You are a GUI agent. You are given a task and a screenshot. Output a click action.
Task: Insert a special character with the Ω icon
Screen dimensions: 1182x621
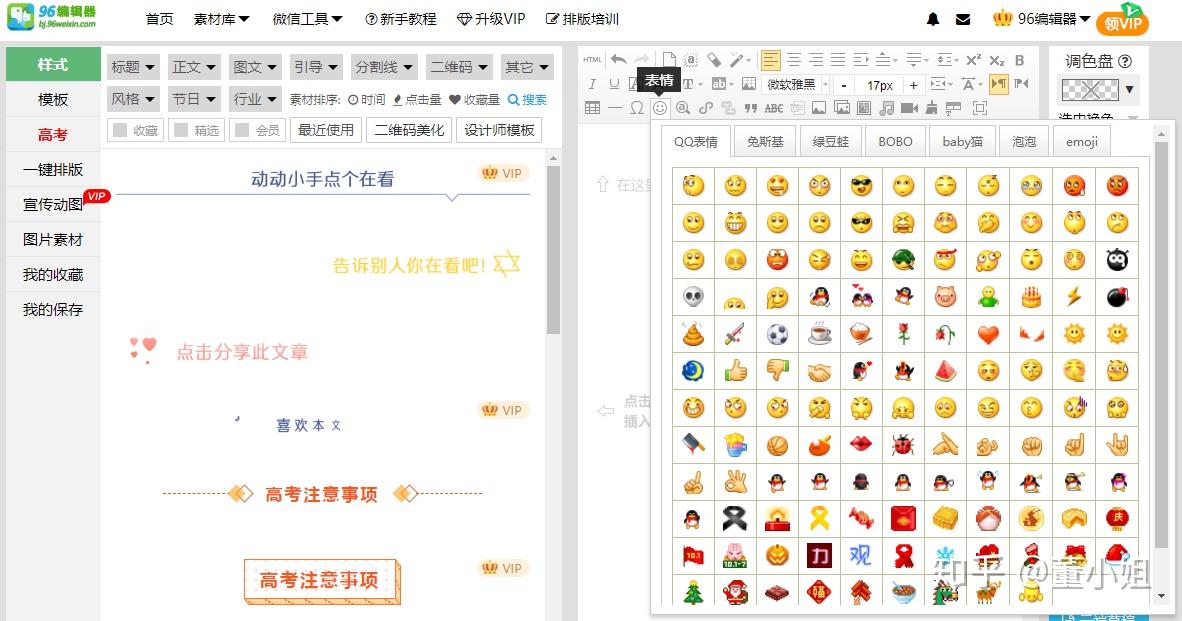[x=637, y=106]
